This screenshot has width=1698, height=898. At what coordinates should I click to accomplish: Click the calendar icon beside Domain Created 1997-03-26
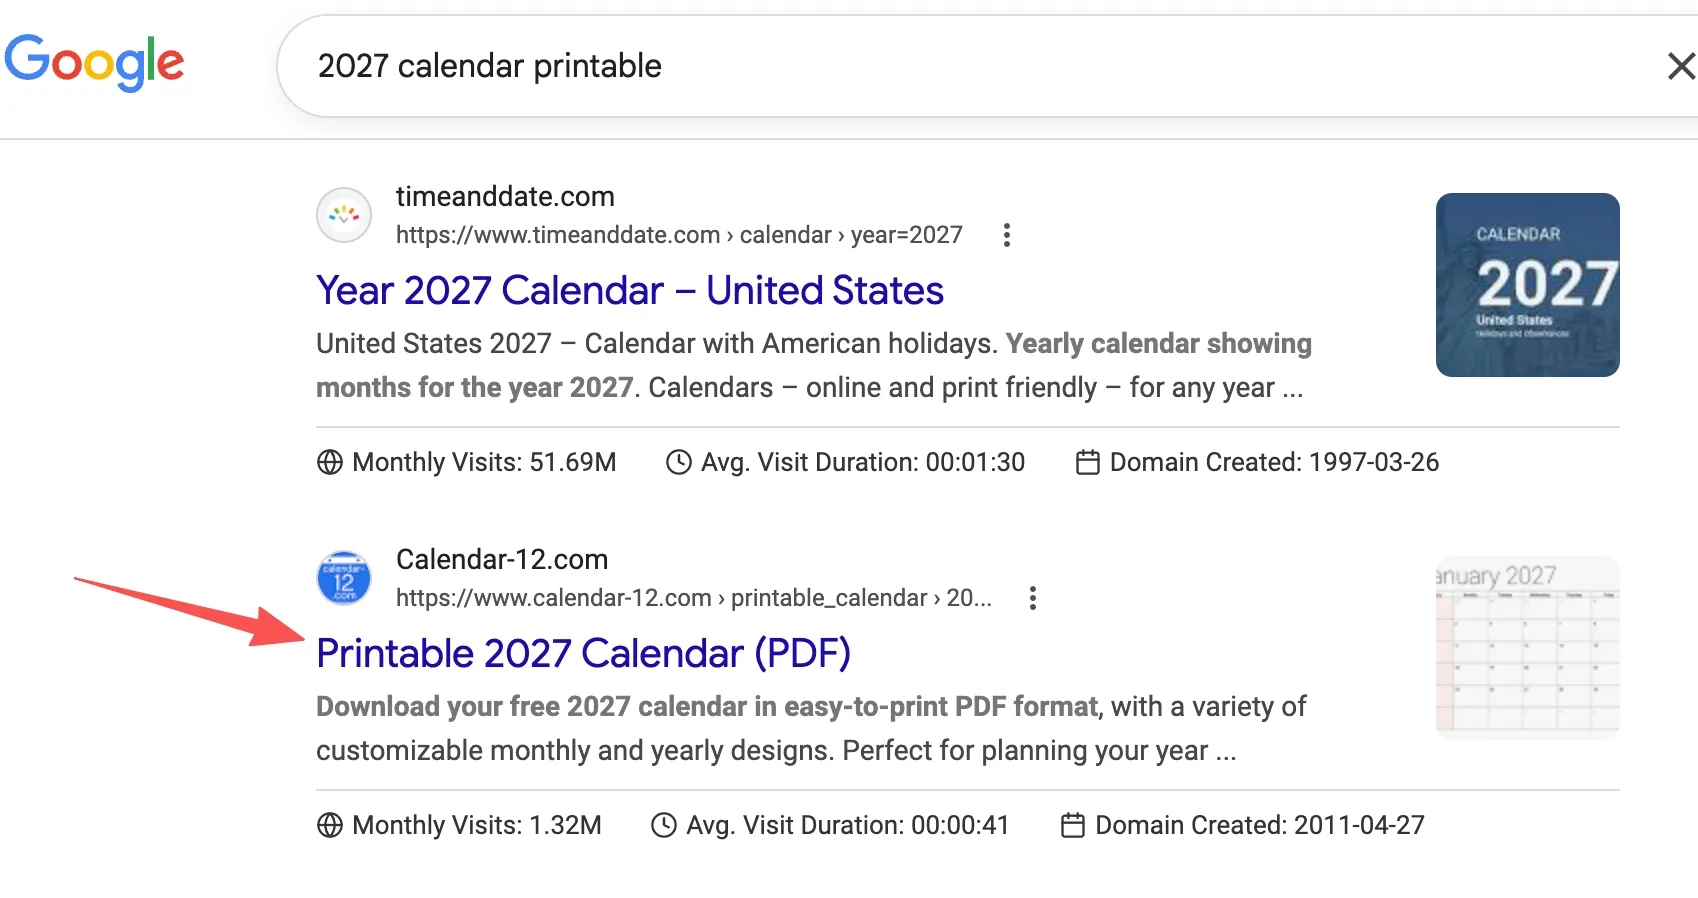click(x=1087, y=462)
